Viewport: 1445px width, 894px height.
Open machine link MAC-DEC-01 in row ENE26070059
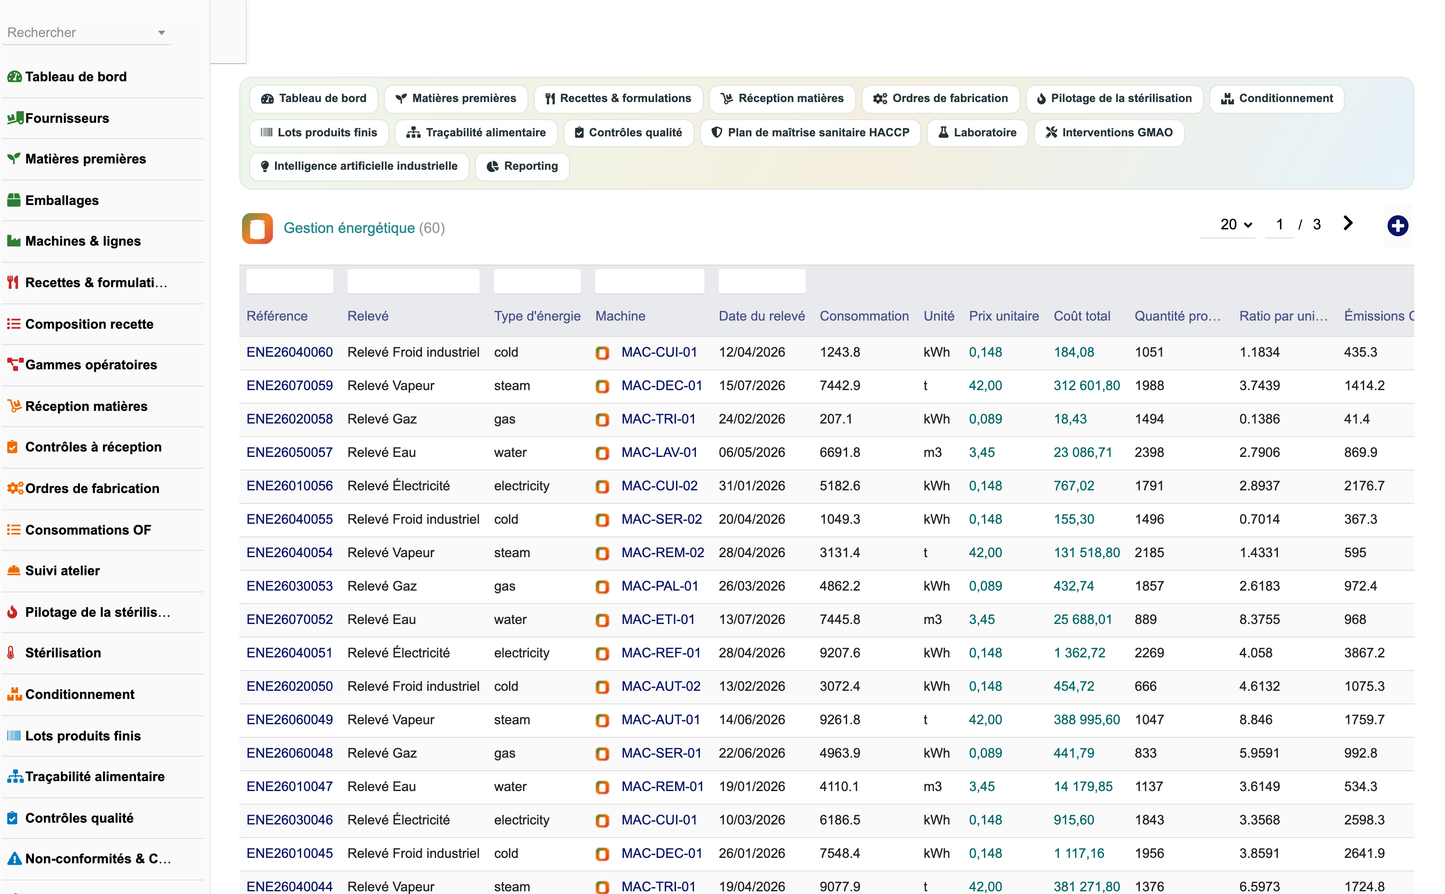tap(662, 385)
